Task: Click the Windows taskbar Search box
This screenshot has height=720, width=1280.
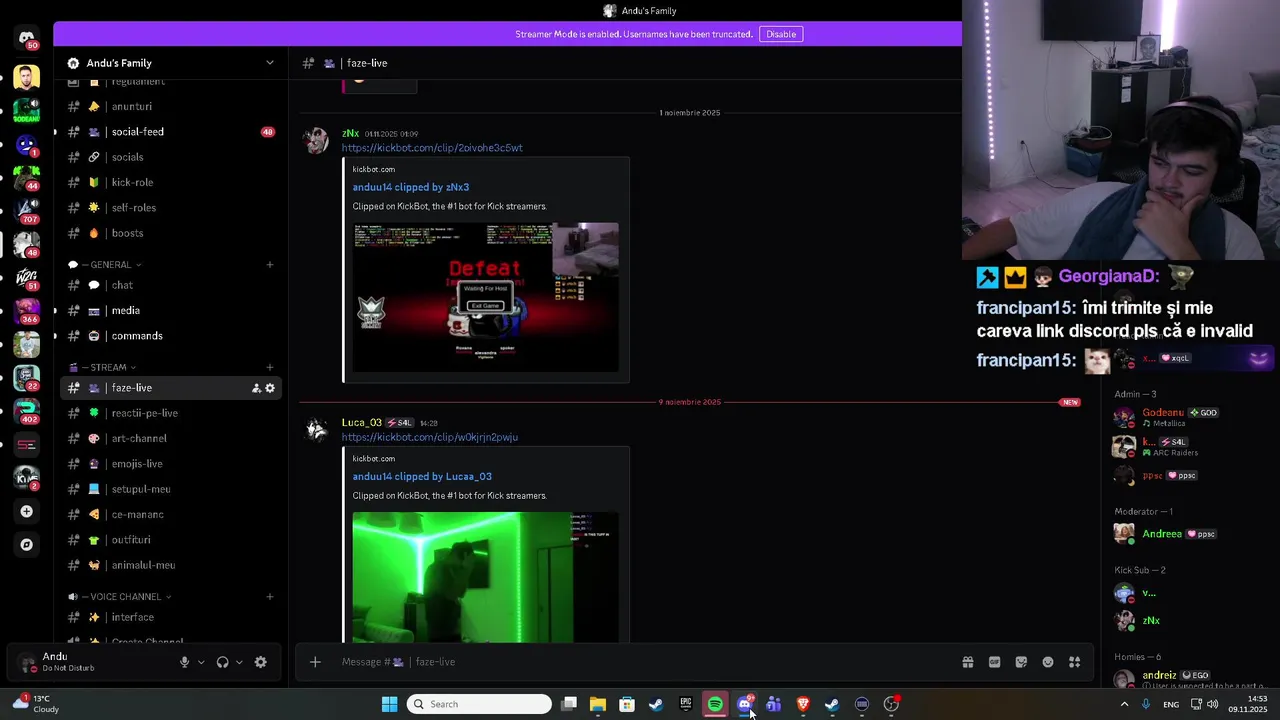Action: click(x=480, y=704)
